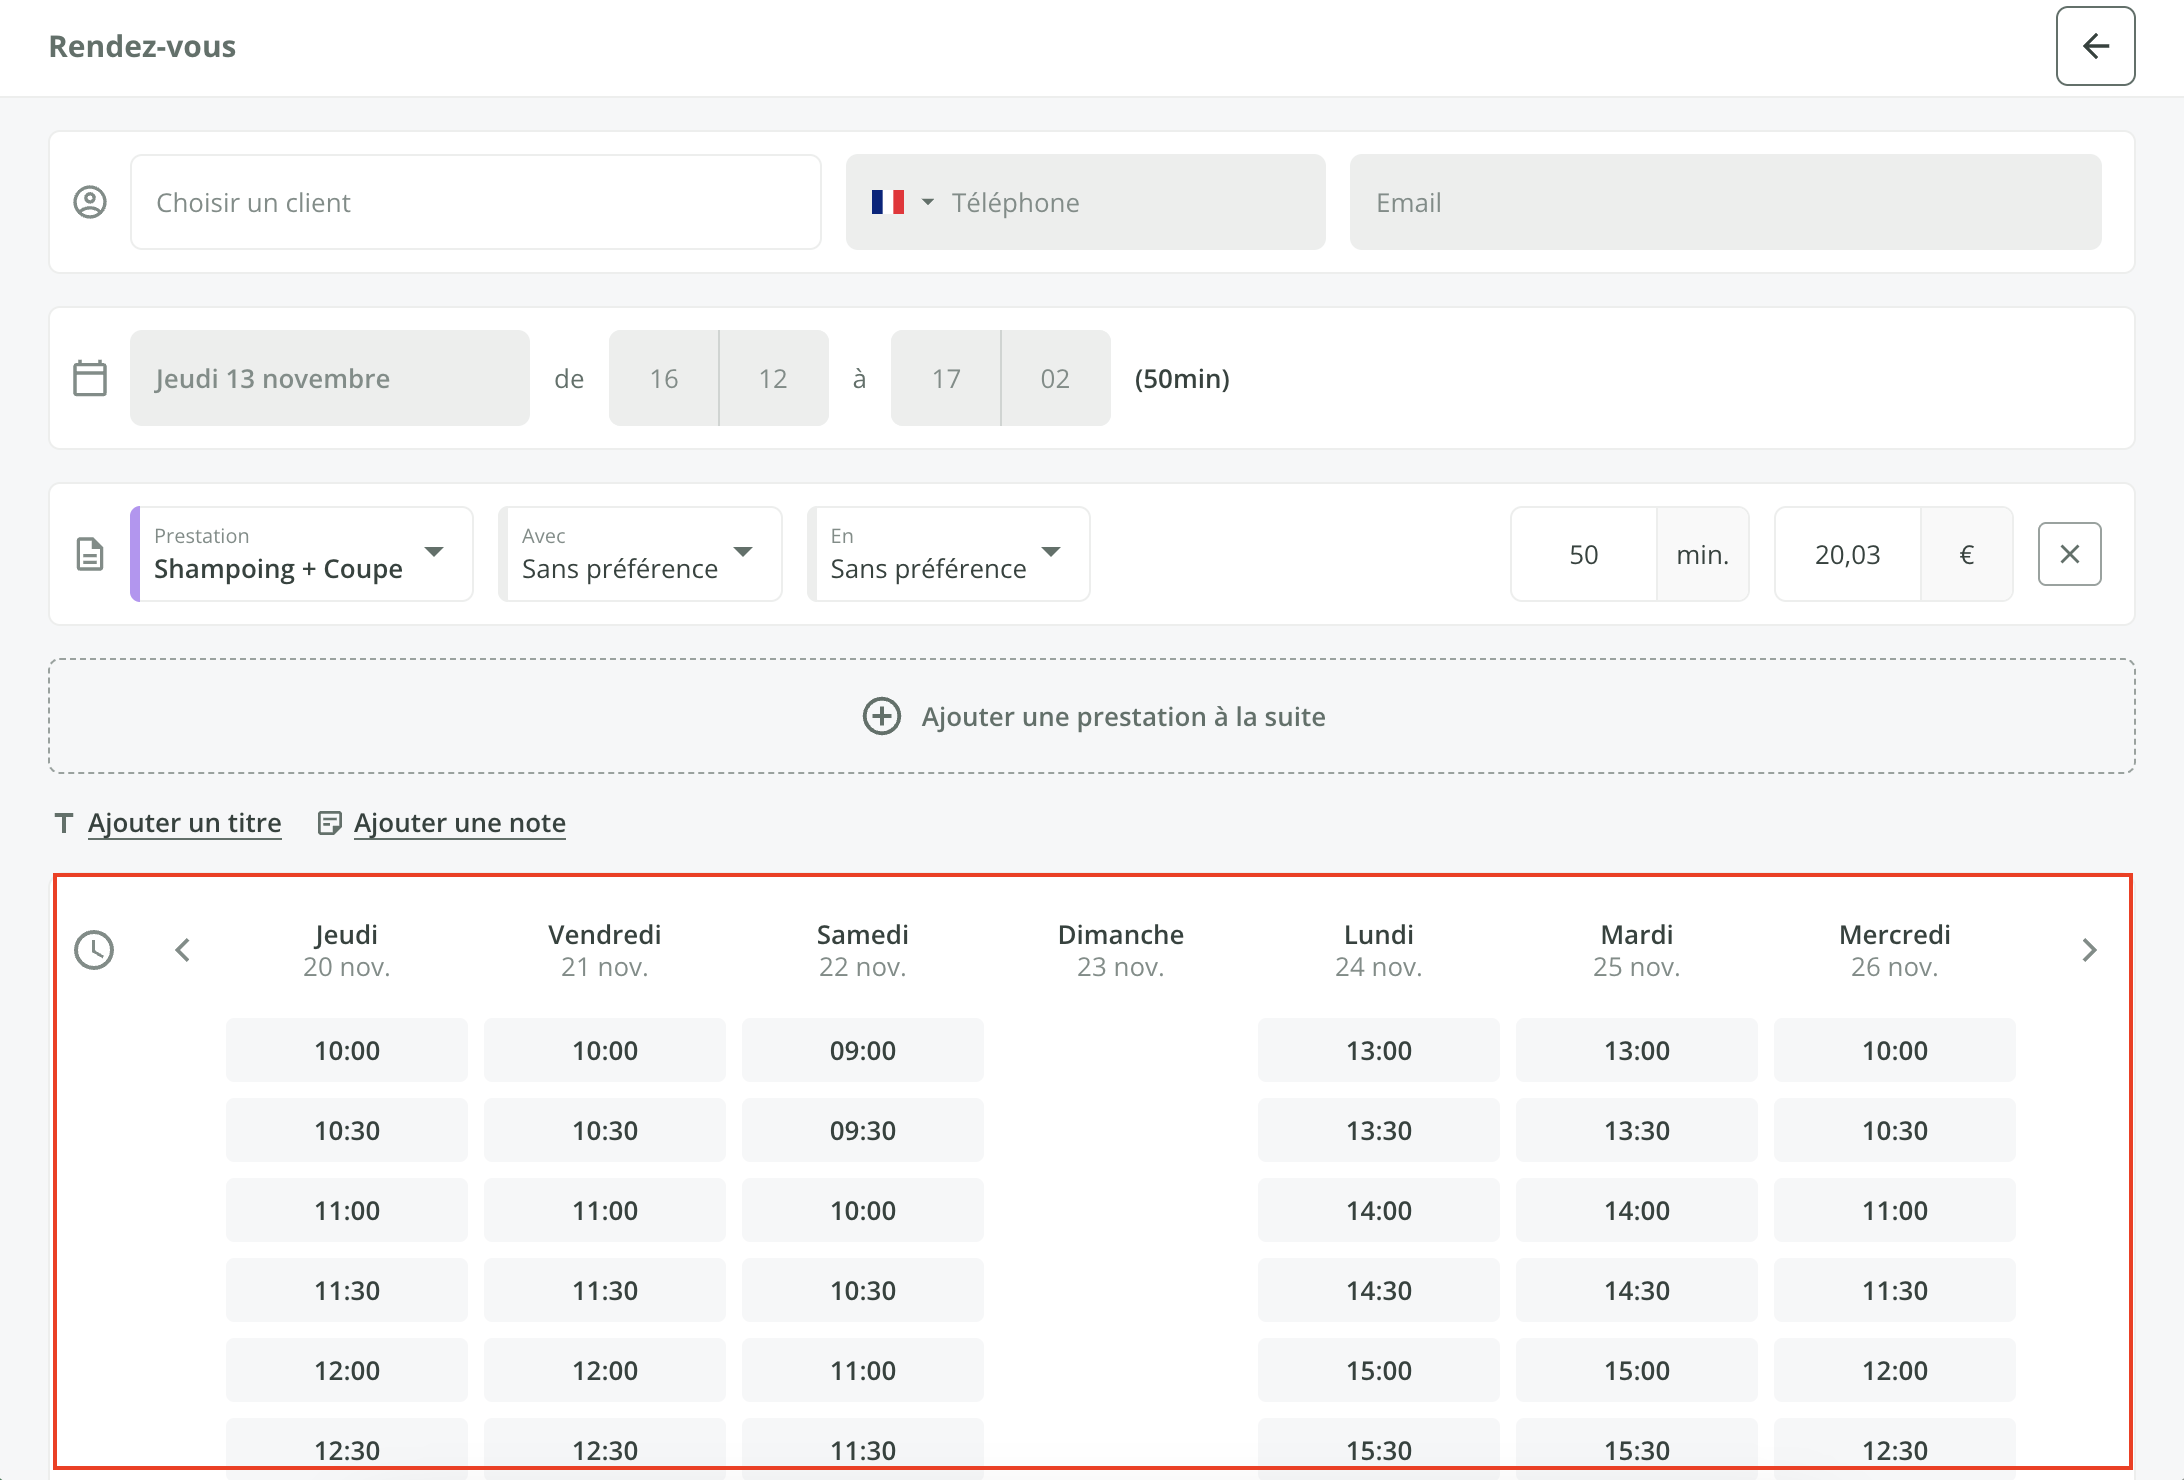The width and height of the screenshot is (2184, 1480).
Task: Click the client profile icon
Action: click(90, 202)
